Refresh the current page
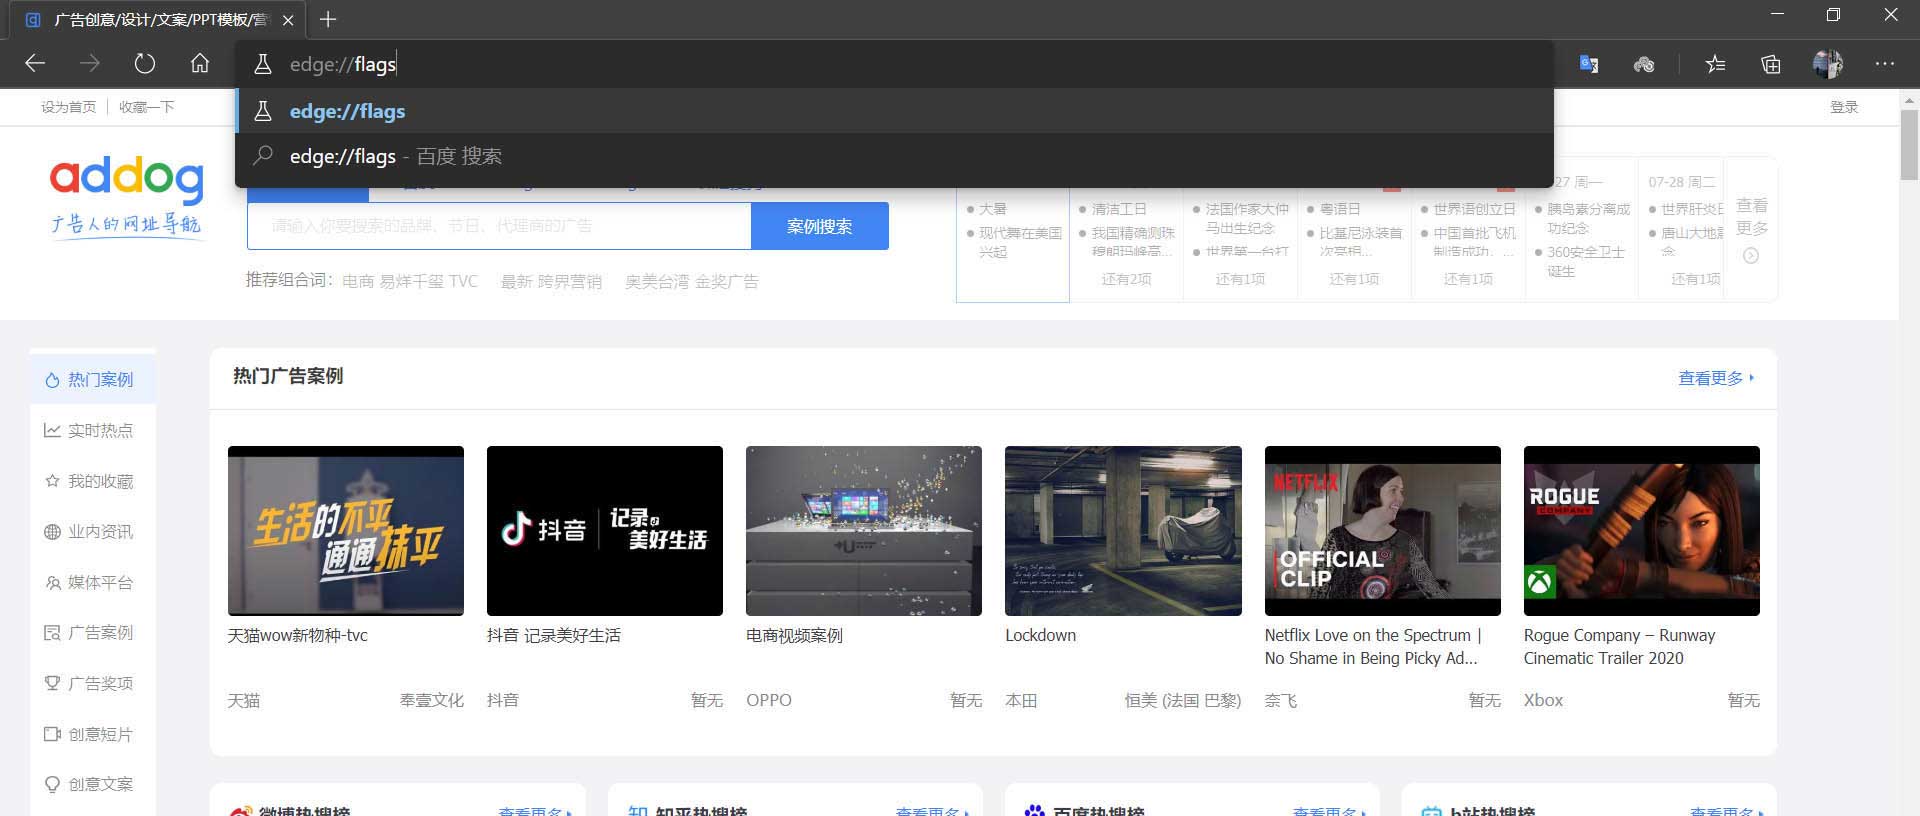 point(145,64)
